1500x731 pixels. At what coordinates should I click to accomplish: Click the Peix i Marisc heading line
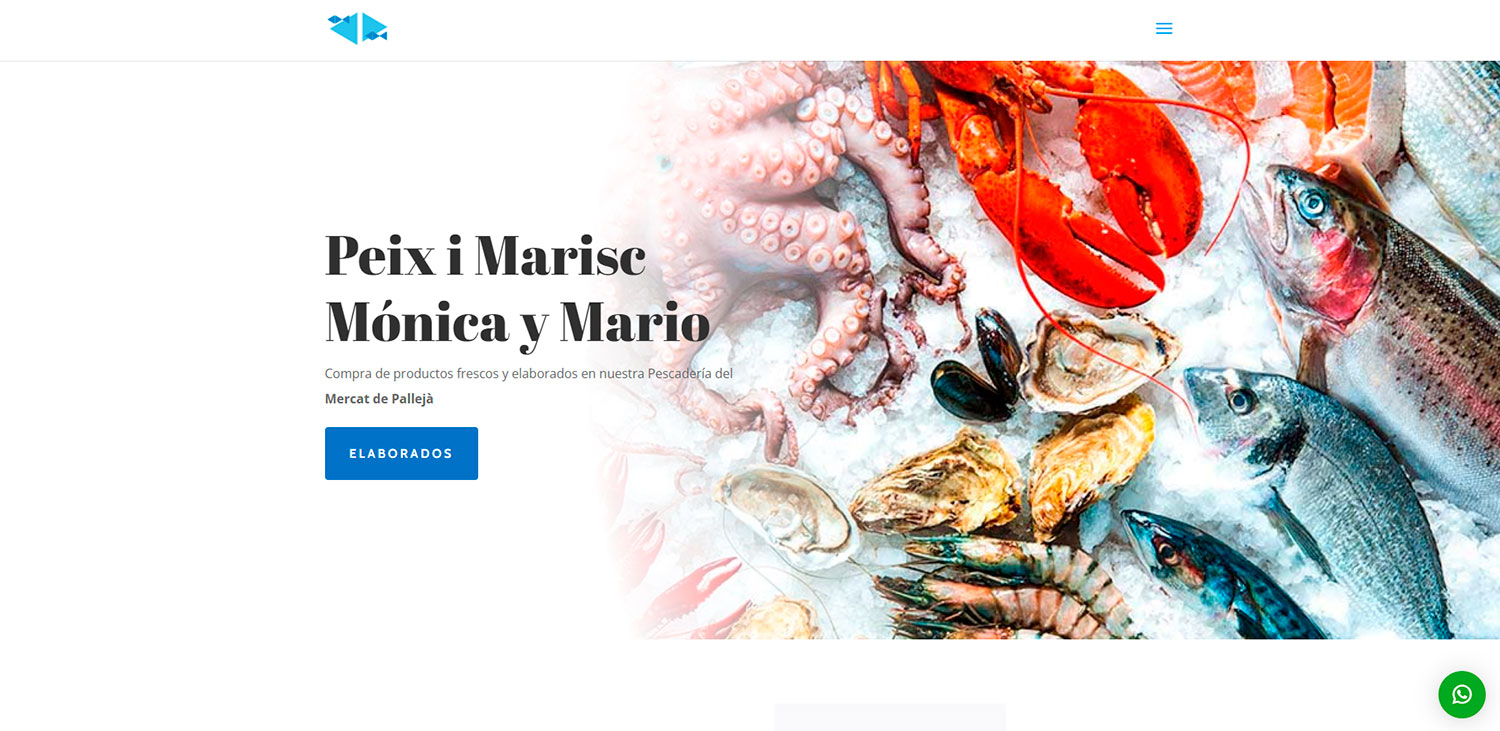[485, 255]
